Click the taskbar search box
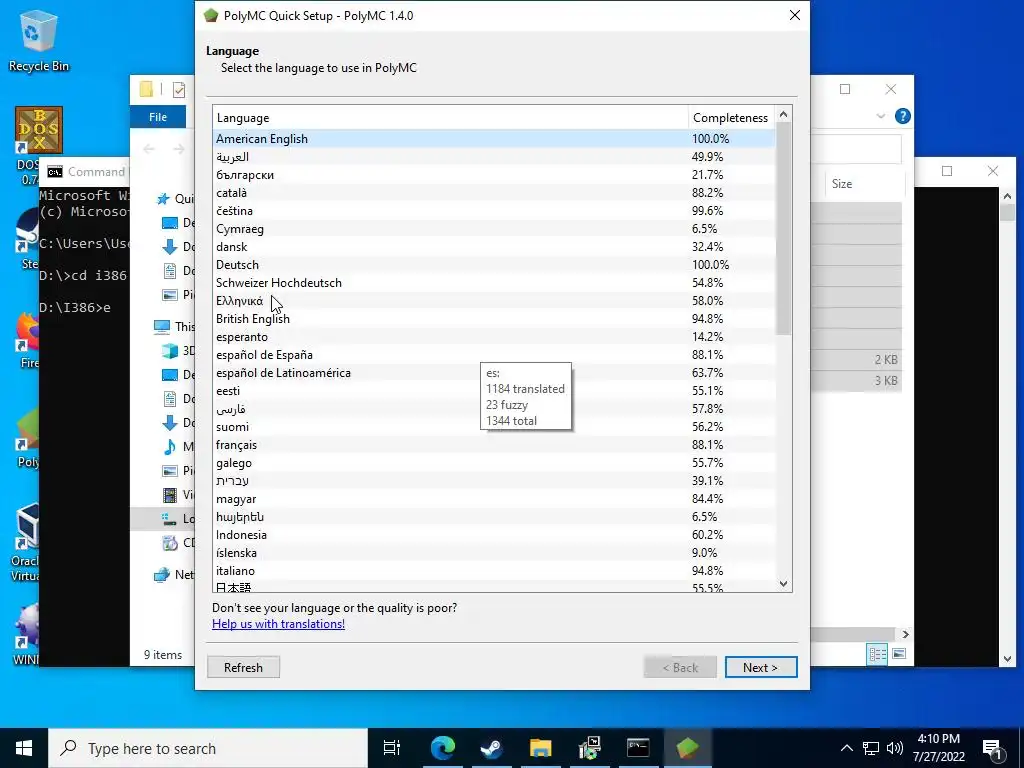 click(208, 748)
